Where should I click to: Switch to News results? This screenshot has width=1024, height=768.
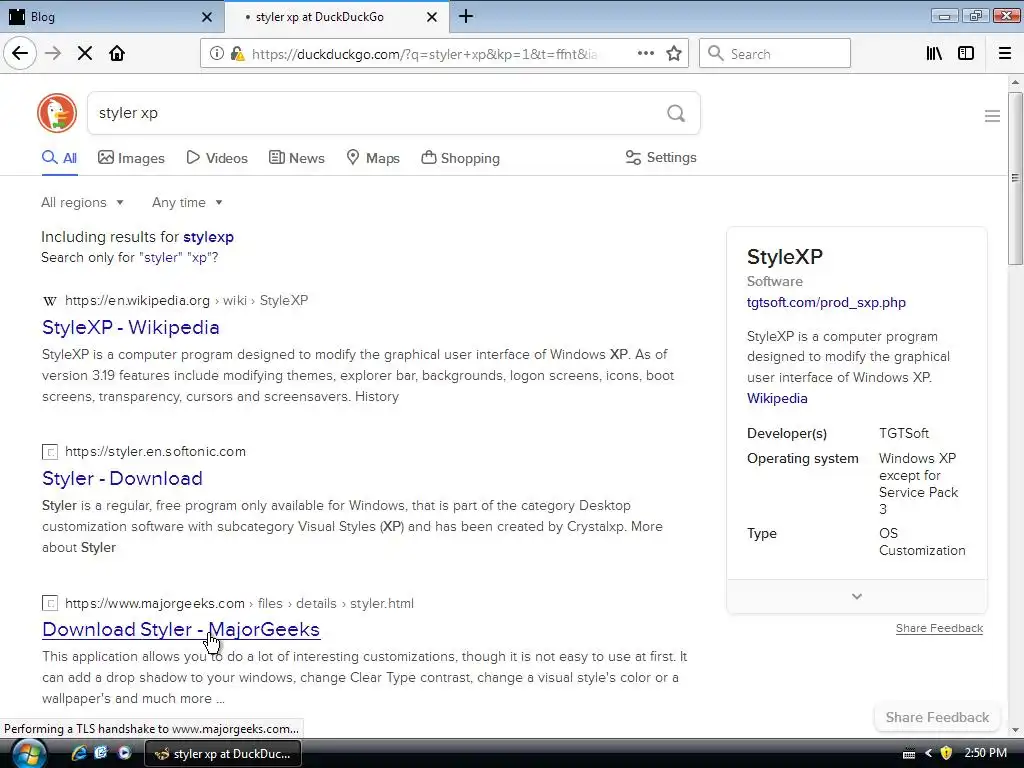click(297, 158)
